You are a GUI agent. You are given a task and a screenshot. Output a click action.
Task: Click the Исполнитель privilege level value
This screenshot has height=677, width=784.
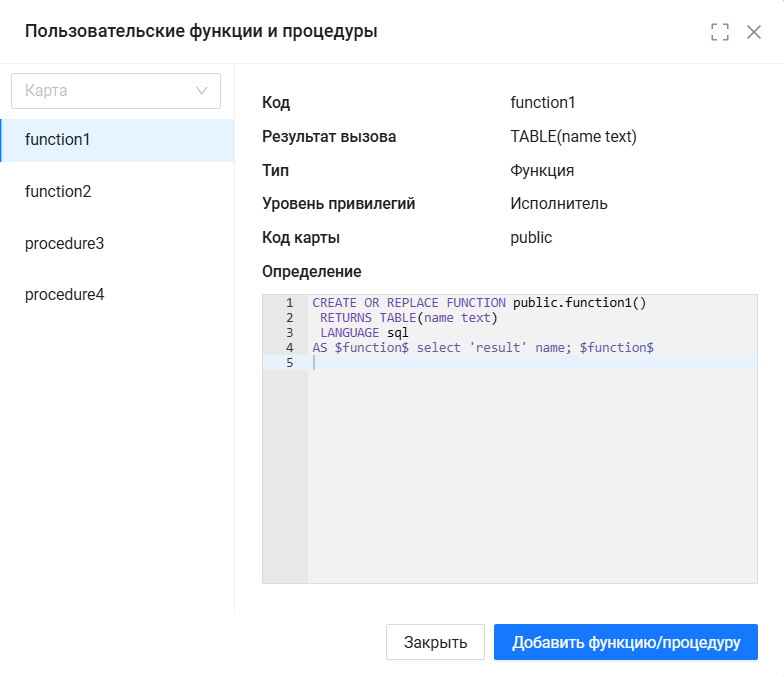point(558,203)
